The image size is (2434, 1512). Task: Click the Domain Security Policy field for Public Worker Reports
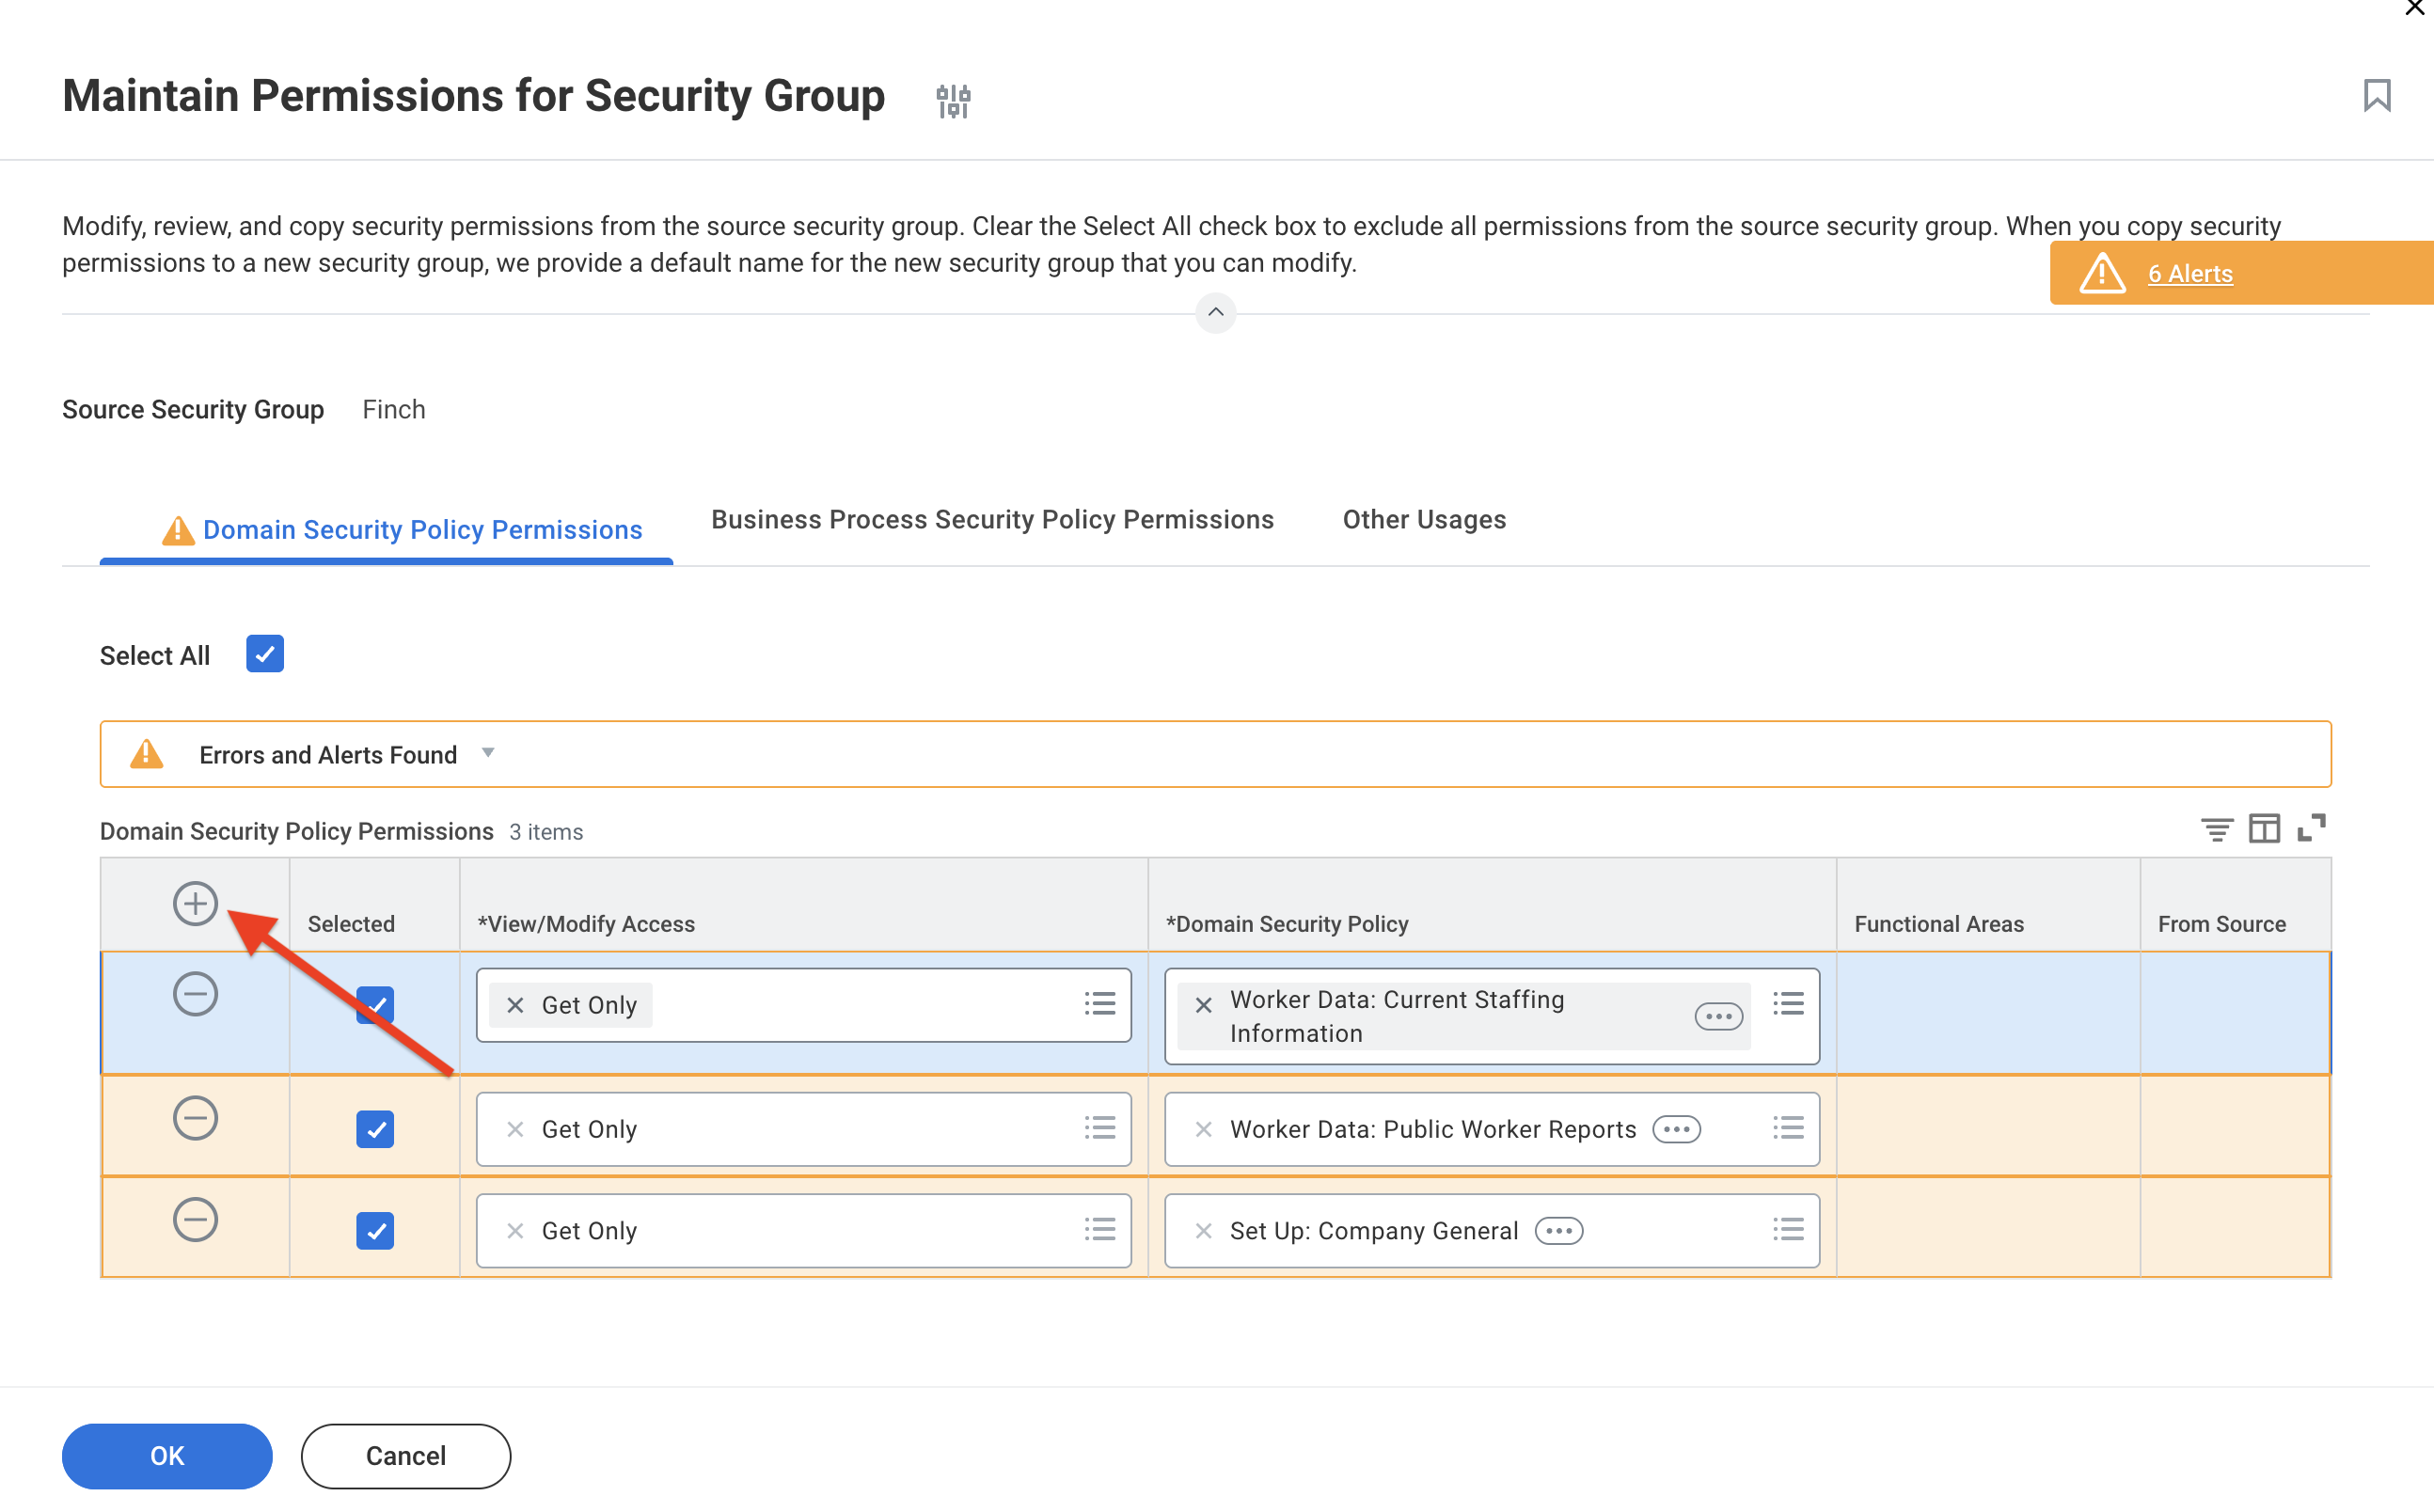pos(1491,1129)
